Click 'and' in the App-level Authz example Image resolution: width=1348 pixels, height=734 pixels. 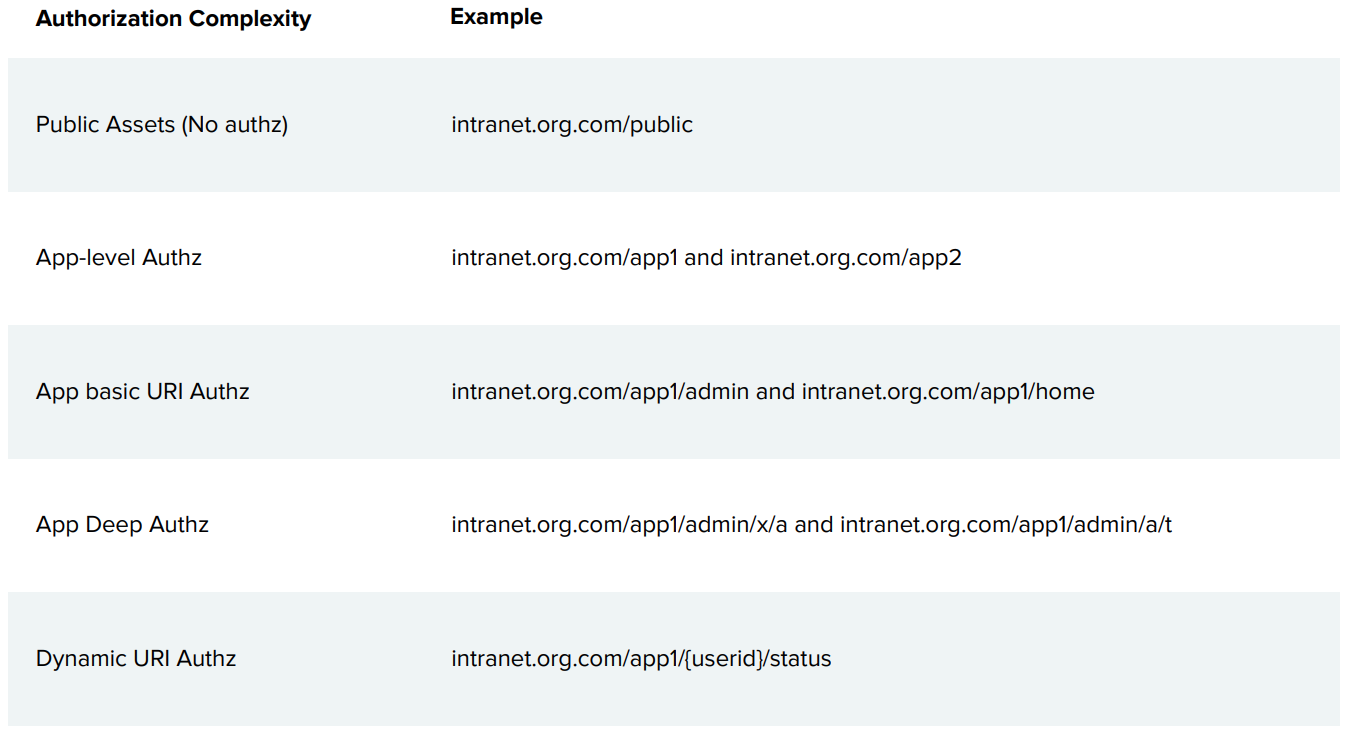click(x=704, y=258)
